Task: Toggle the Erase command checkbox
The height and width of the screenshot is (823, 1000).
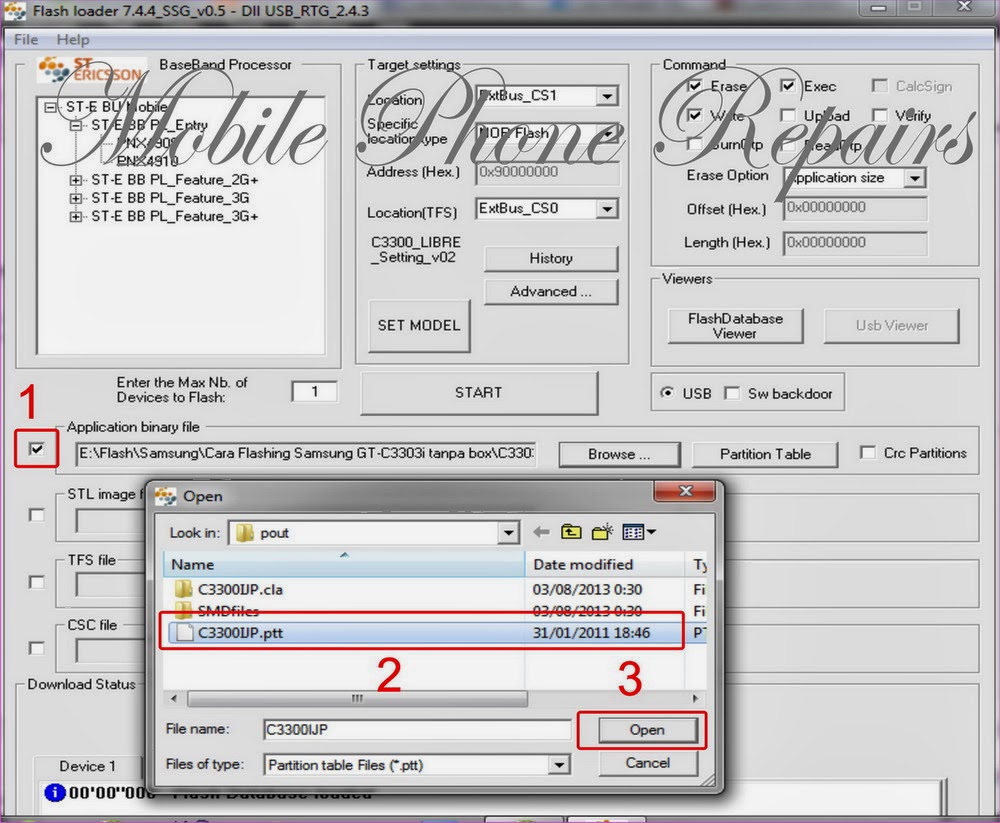Action: [x=695, y=85]
